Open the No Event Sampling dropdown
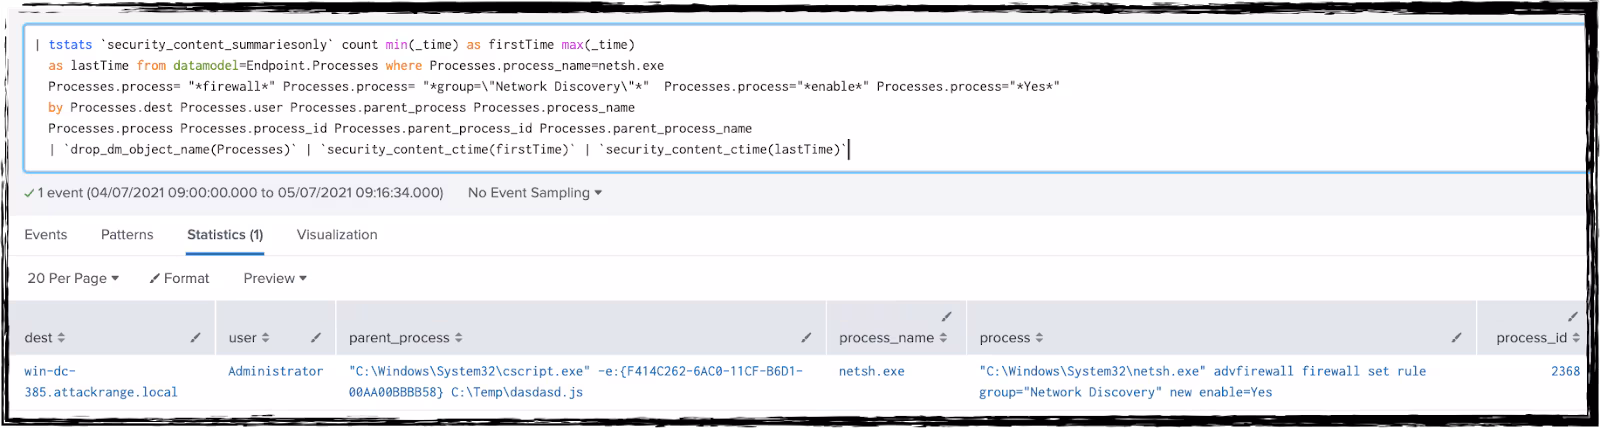Viewport: 1600px width, 428px height. [x=535, y=192]
